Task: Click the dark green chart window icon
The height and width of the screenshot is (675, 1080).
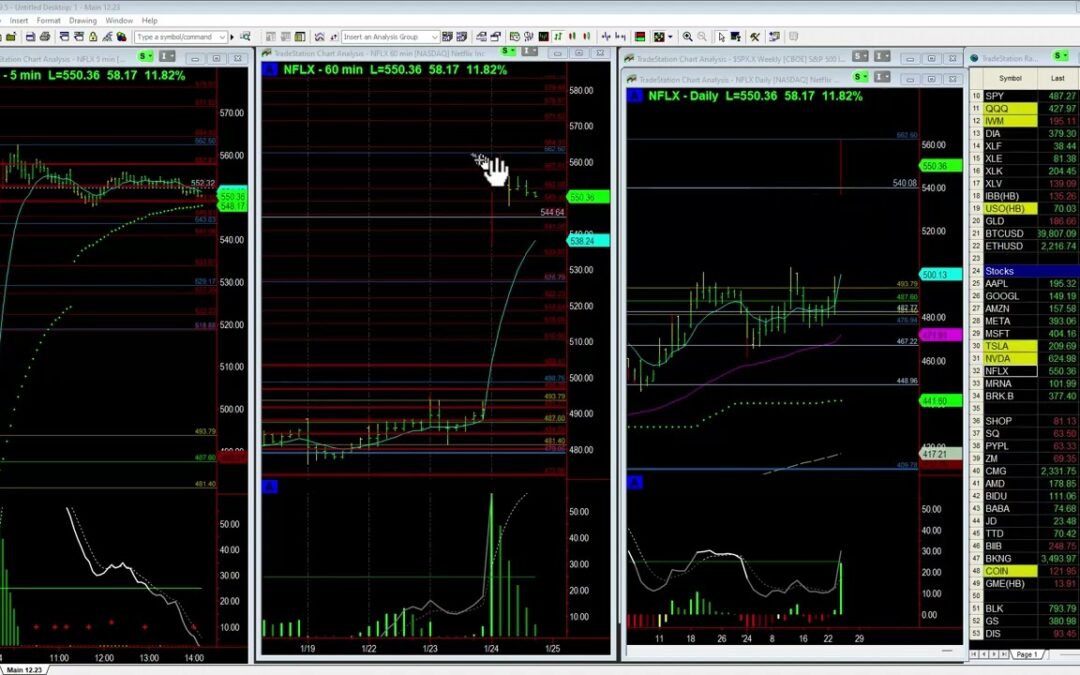Action: pyautogui.click(x=543, y=37)
